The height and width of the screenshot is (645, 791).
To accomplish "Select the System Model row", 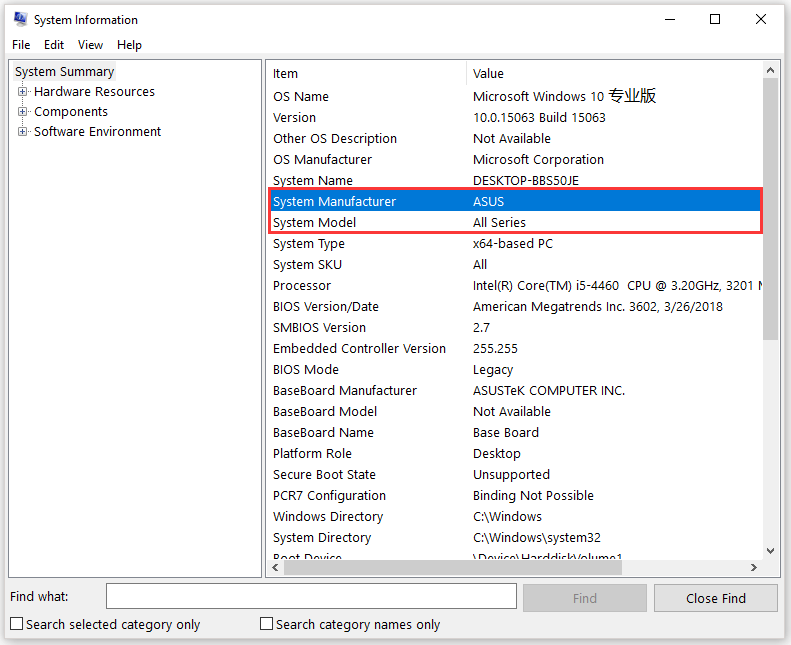I will pos(515,222).
